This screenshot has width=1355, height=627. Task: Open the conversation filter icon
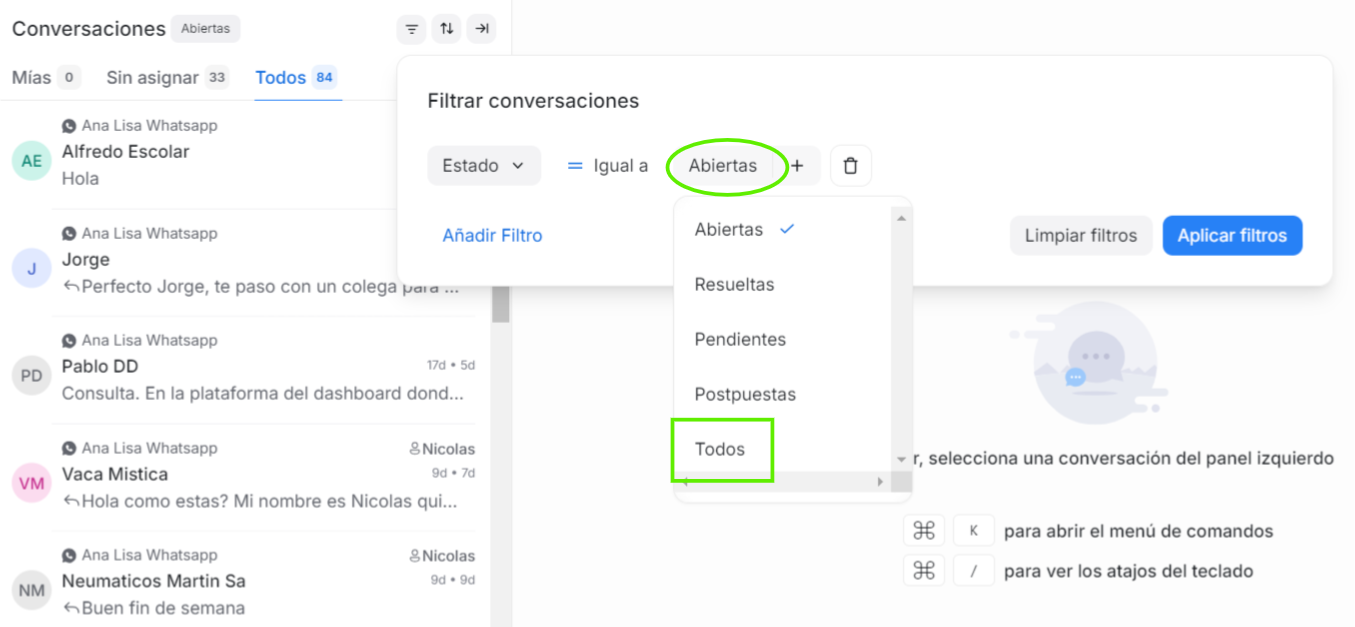(411, 29)
